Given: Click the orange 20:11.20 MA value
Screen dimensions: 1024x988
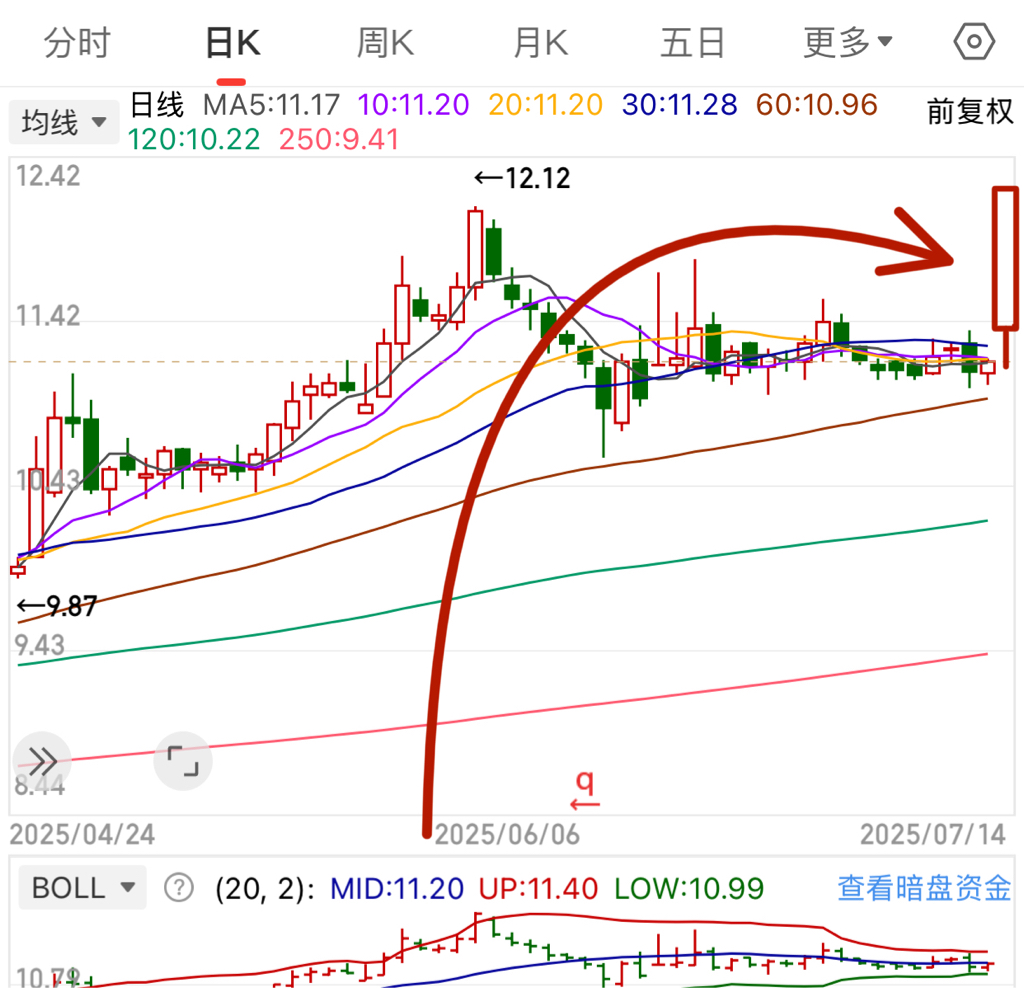Looking at the screenshot, I should 545,104.
